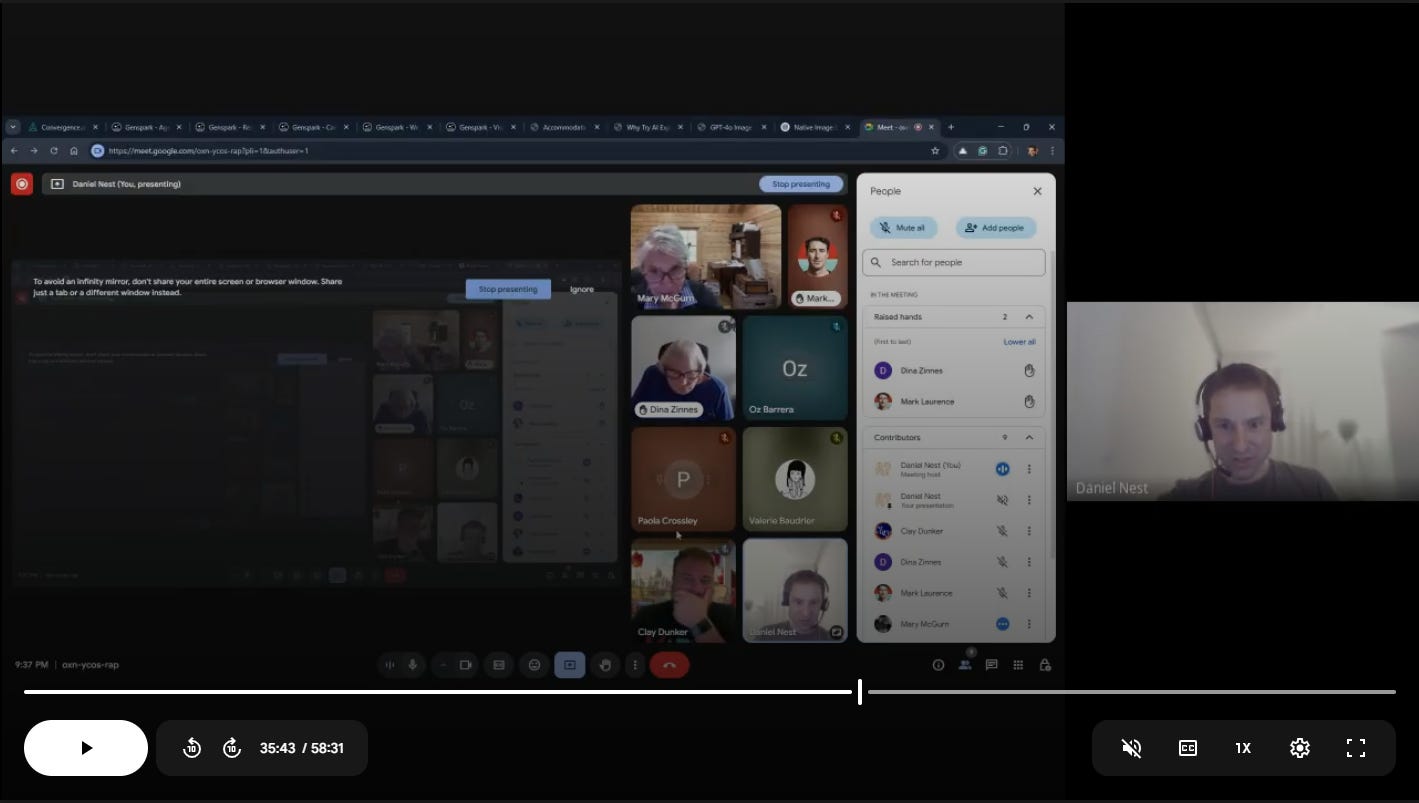Click the Stop presenting button in the top bar
This screenshot has height=803, width=1419.
[801, 184]
